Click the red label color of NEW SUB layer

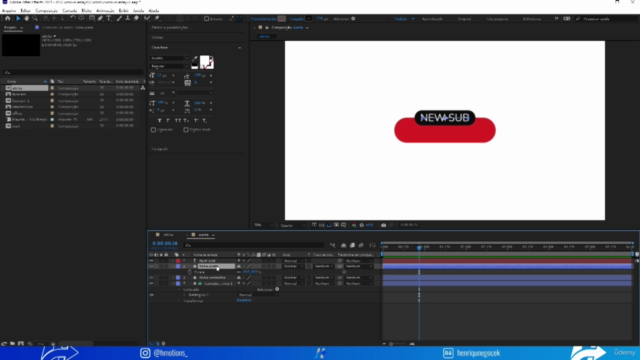pos(178,261)
